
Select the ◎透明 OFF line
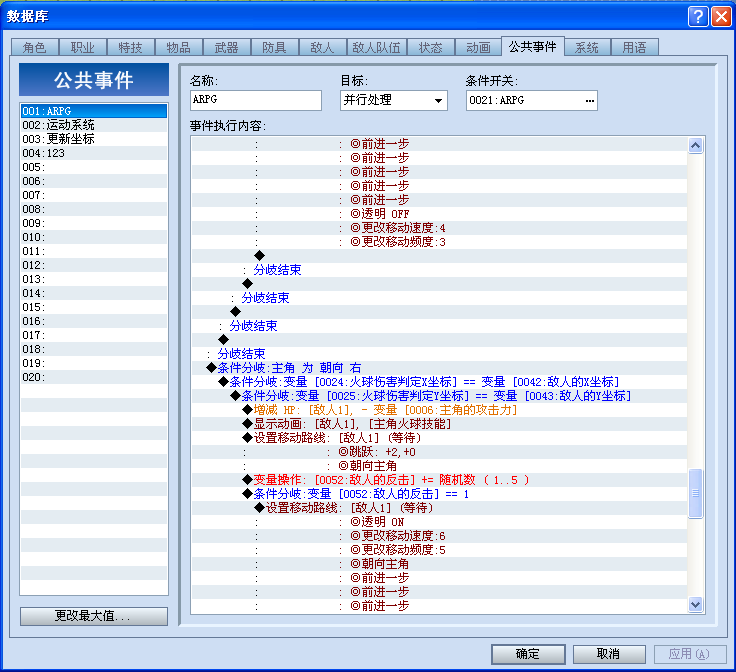[x=439, y=214]
